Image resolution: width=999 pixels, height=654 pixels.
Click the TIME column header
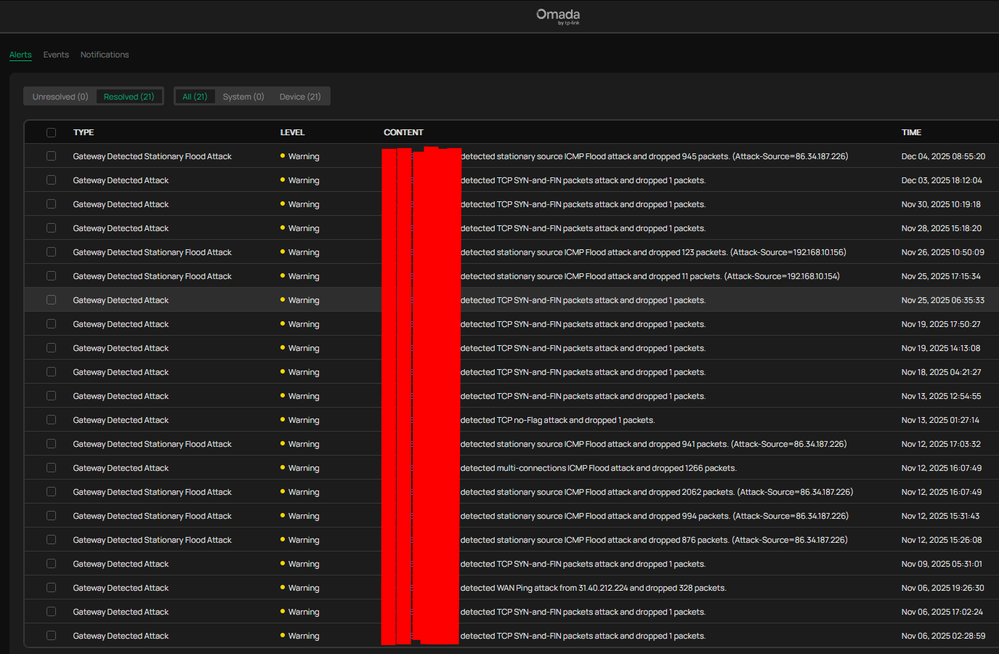point(911,132)
